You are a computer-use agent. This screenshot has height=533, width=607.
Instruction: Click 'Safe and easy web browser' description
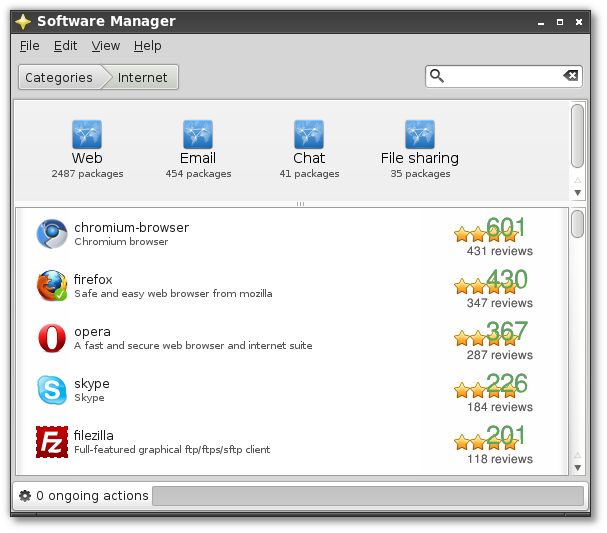point(173,294)
